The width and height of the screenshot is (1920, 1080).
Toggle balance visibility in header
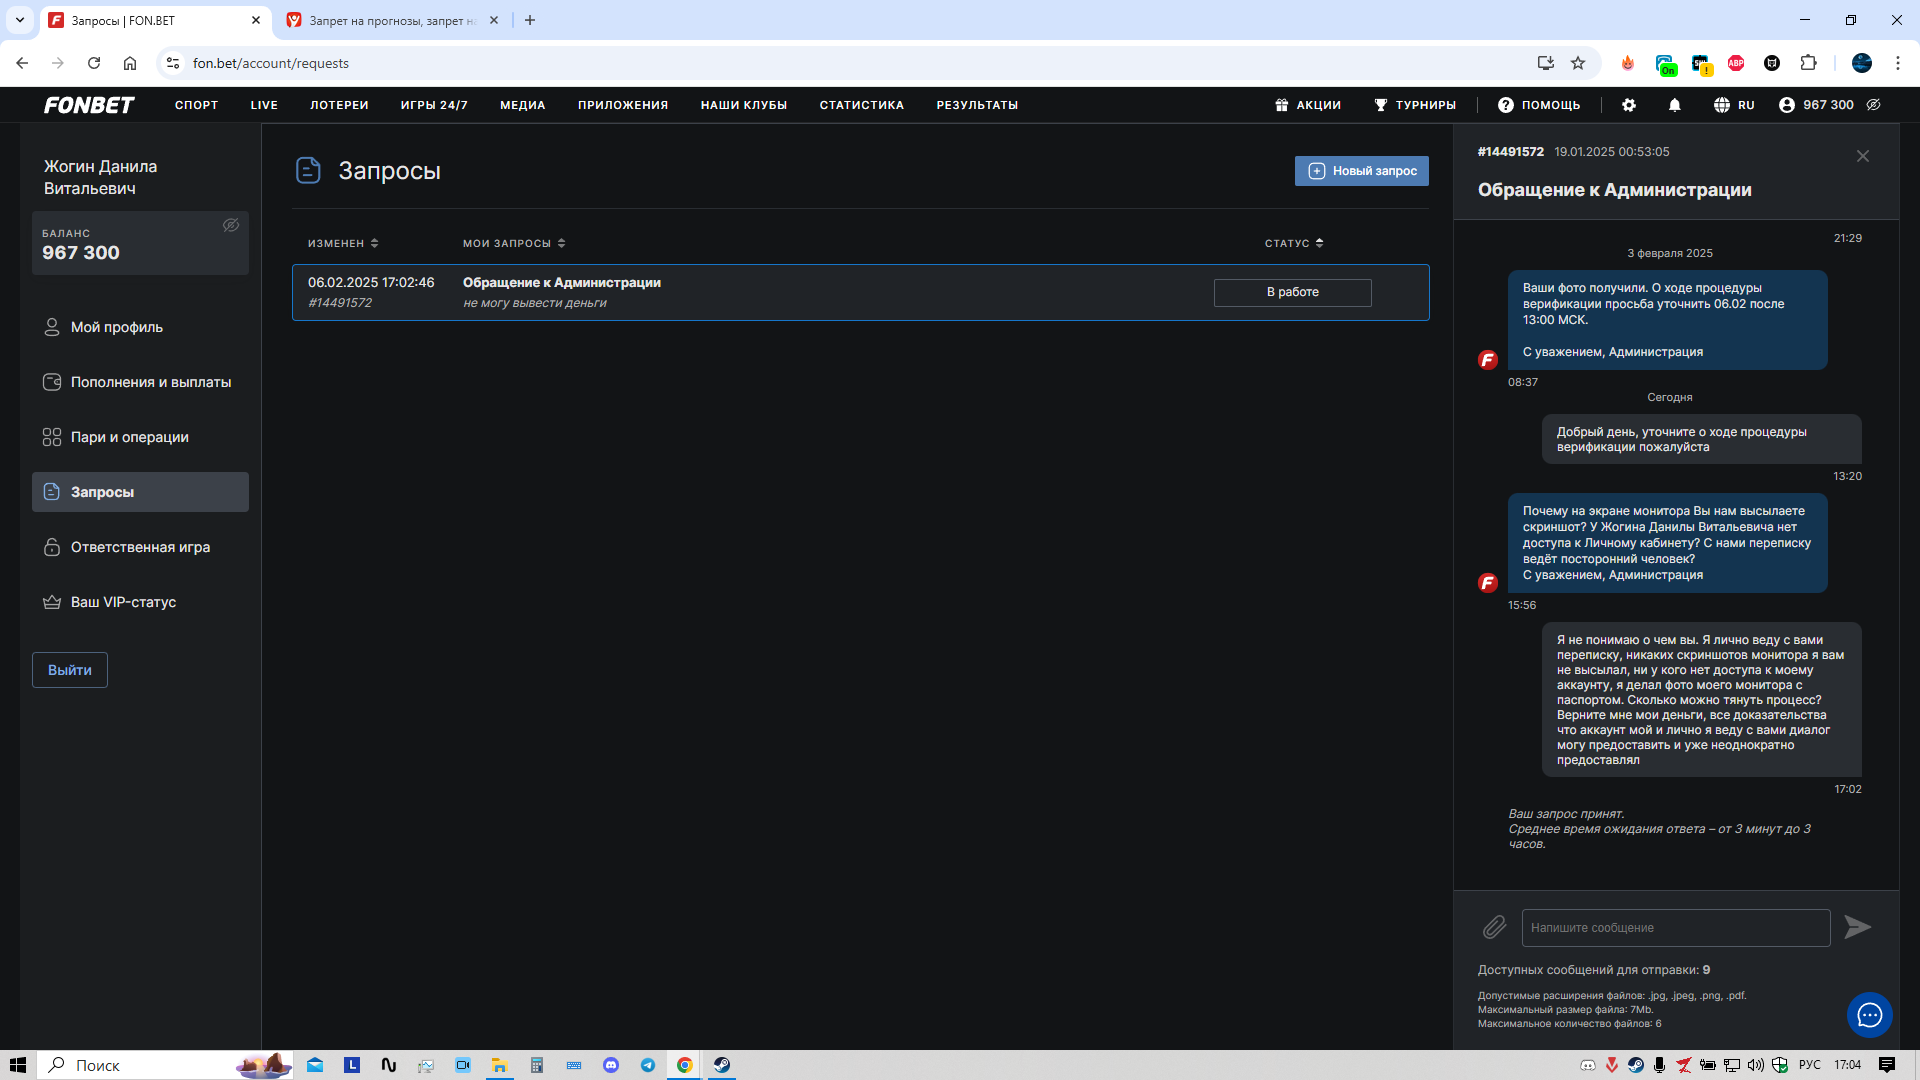1874,105
